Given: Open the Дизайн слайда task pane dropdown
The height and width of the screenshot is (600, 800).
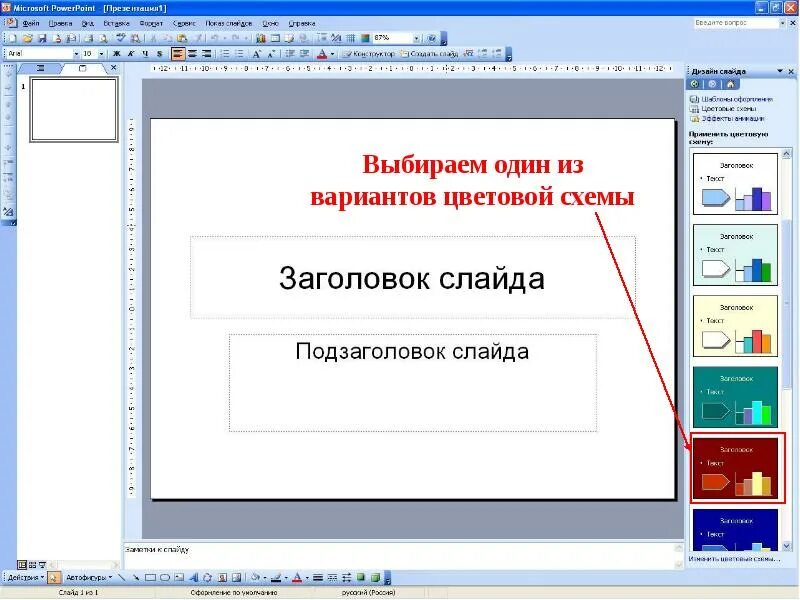Looking at the screenshot, I should coord(780,71).
